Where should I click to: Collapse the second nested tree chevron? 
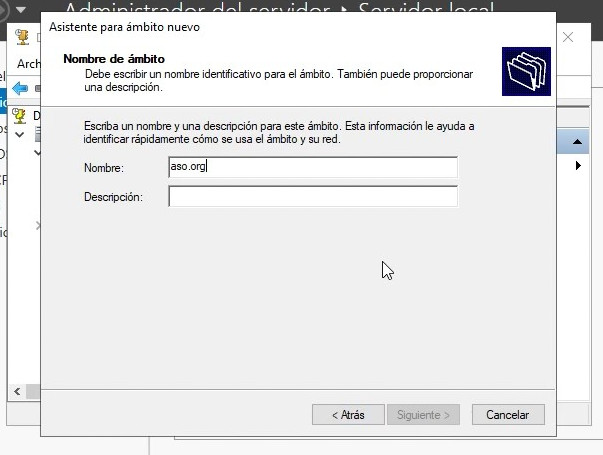(37, 153)
